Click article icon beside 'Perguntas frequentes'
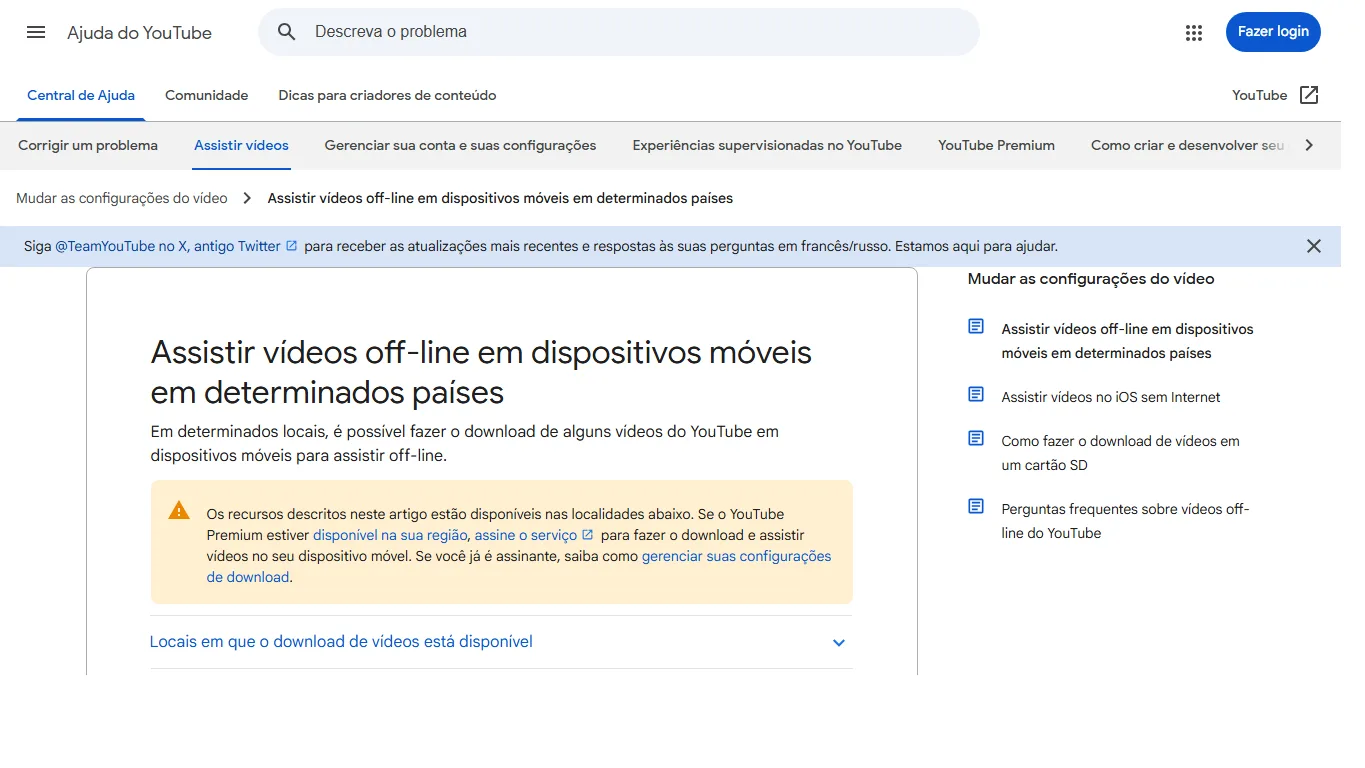 pyautogui.click(x=976, y=507)
